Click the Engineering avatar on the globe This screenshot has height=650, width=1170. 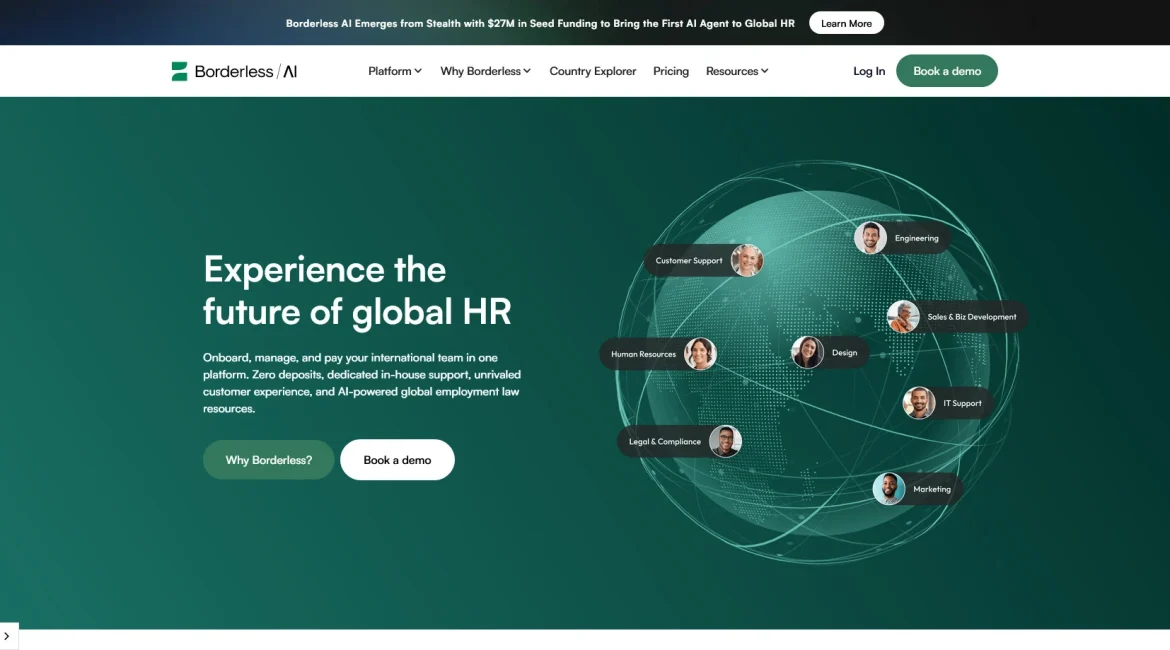coord(870,238)
